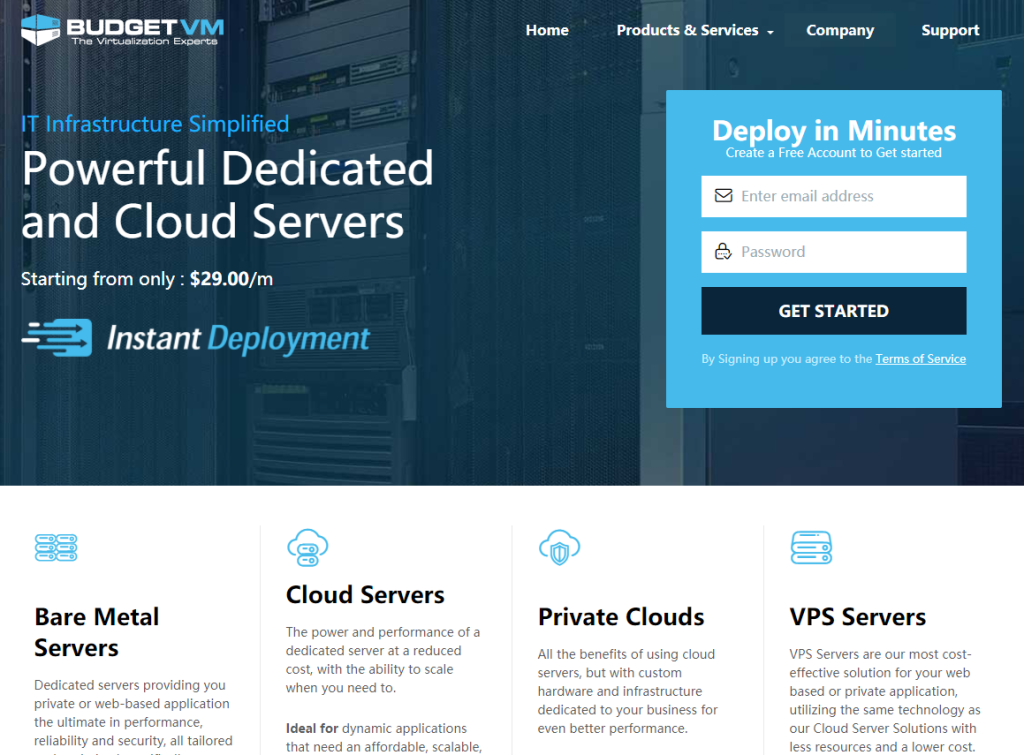Focus the Enter email address field
1024x755 pixels.
coord(834,196)
